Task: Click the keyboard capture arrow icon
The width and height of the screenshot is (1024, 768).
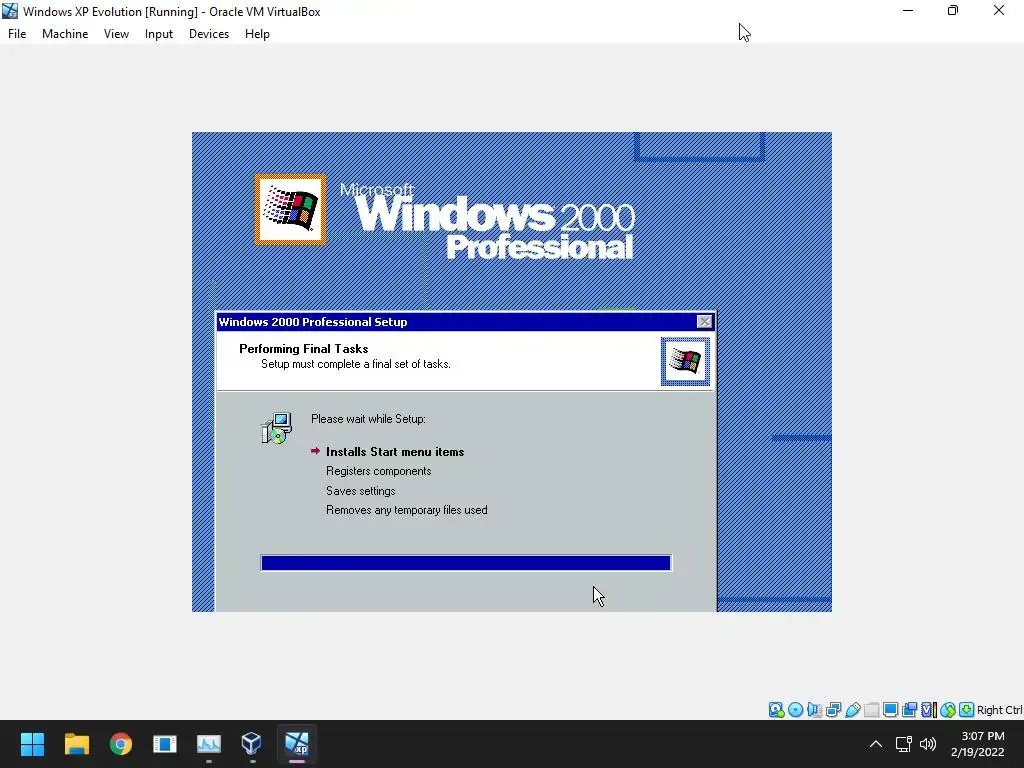Action: [967, 710]
